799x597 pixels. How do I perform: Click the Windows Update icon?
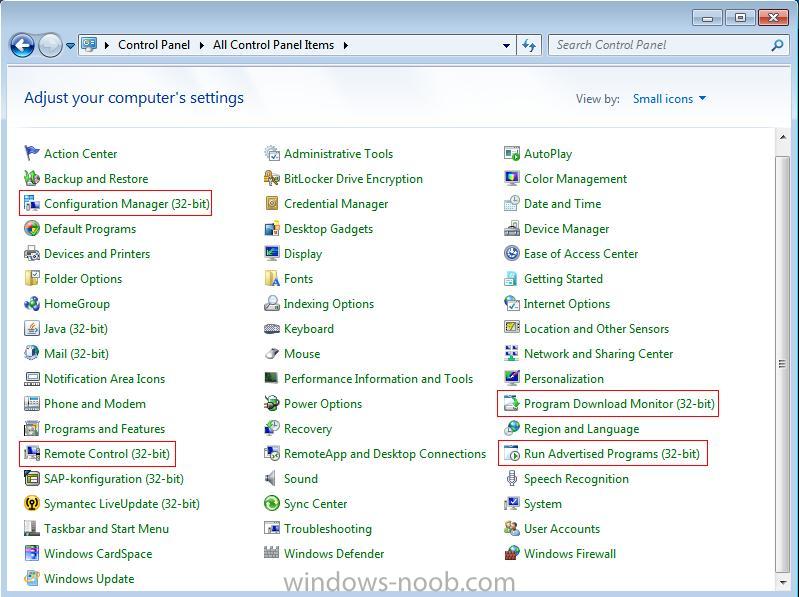[32, 578]
